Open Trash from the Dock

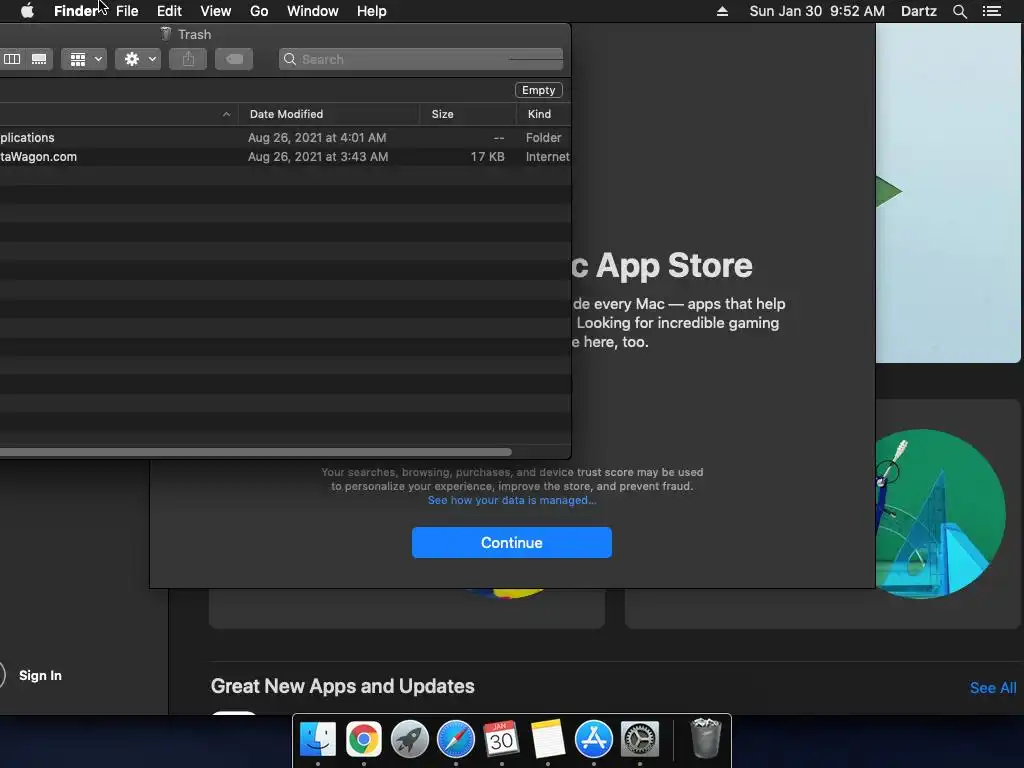(x=706, y=738)
